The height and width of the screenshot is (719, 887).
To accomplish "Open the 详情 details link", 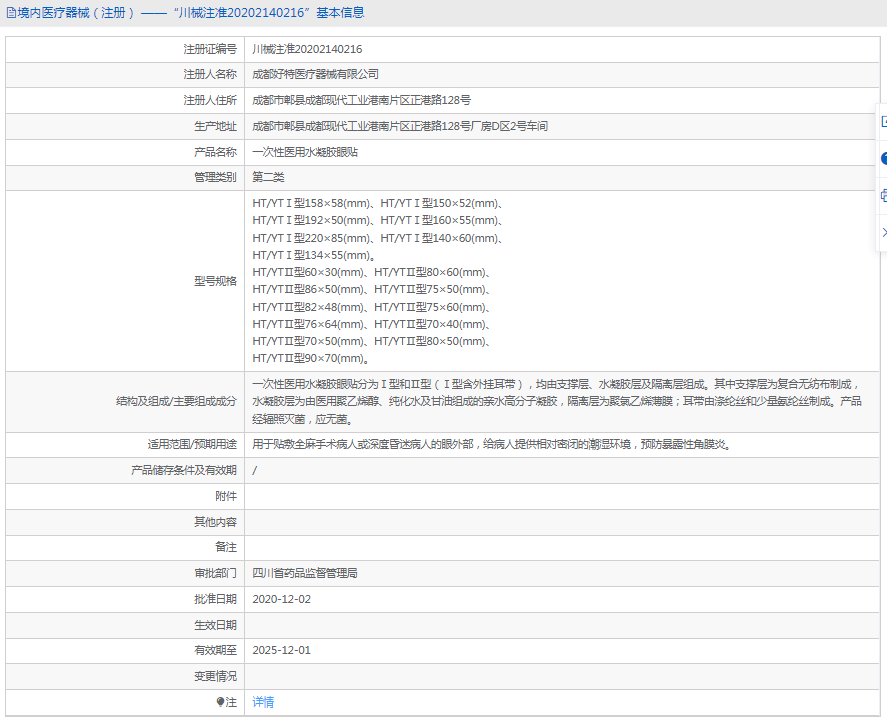I will (263, 703).
